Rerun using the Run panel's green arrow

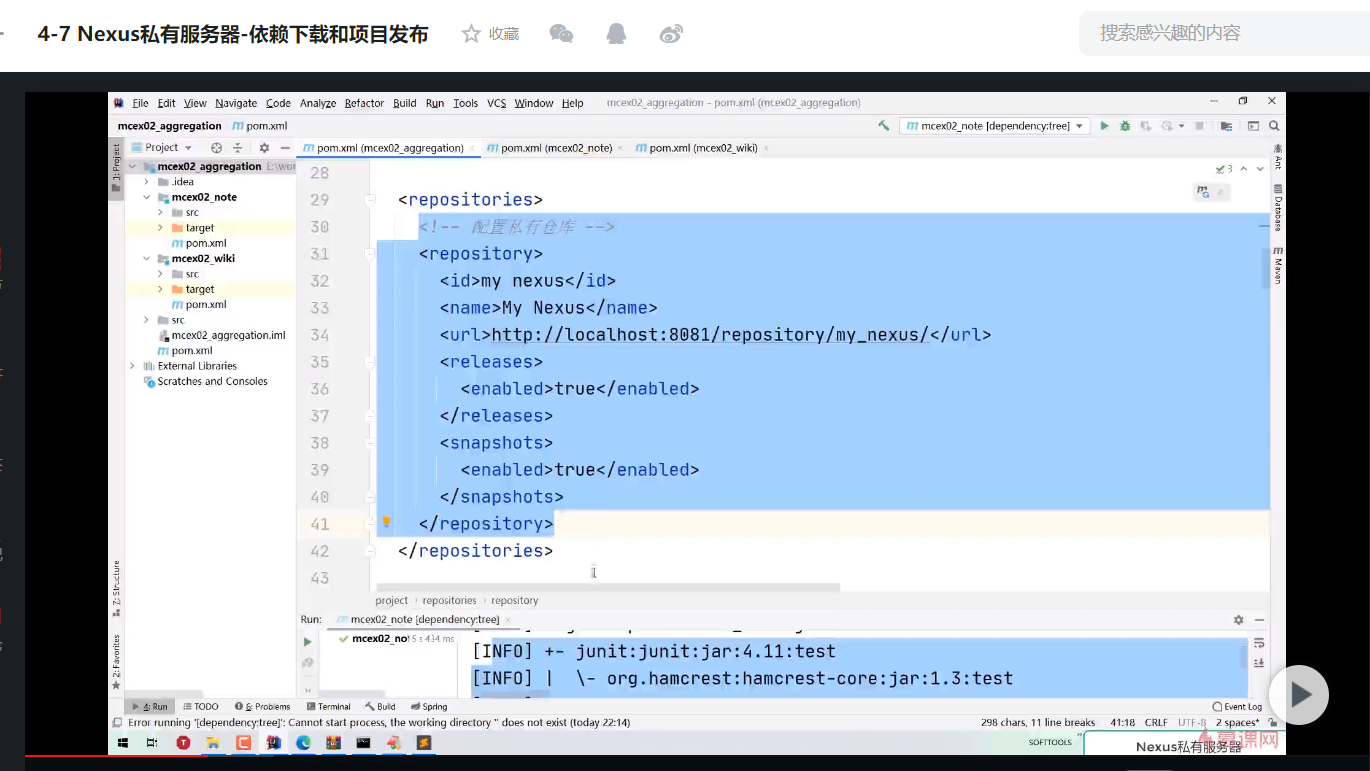[x=308, y=641]
